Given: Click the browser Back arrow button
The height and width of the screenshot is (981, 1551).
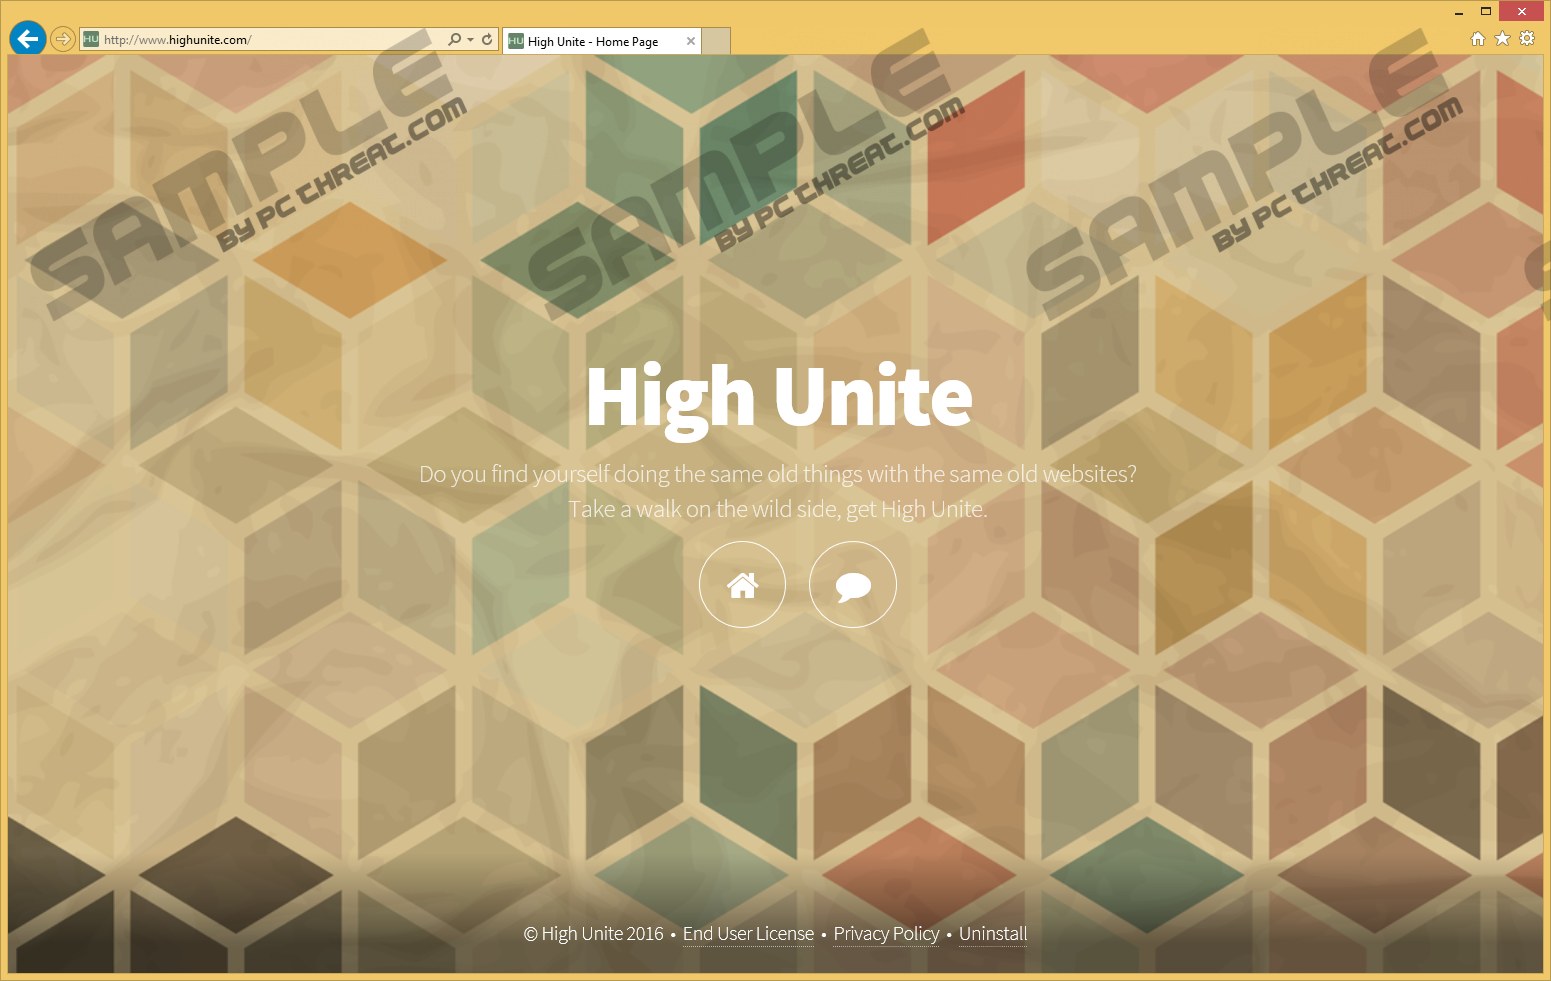Looking at the screenshot, I should pyautogui.click(x=28, y=39).
